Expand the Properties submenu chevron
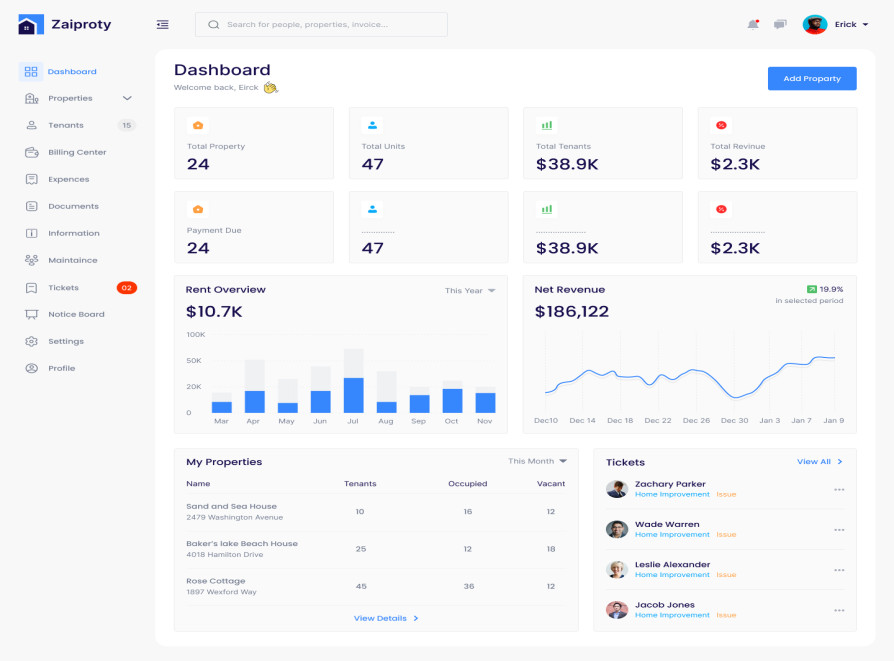This screenshot has width=894, height=661. tap(127, 98)
